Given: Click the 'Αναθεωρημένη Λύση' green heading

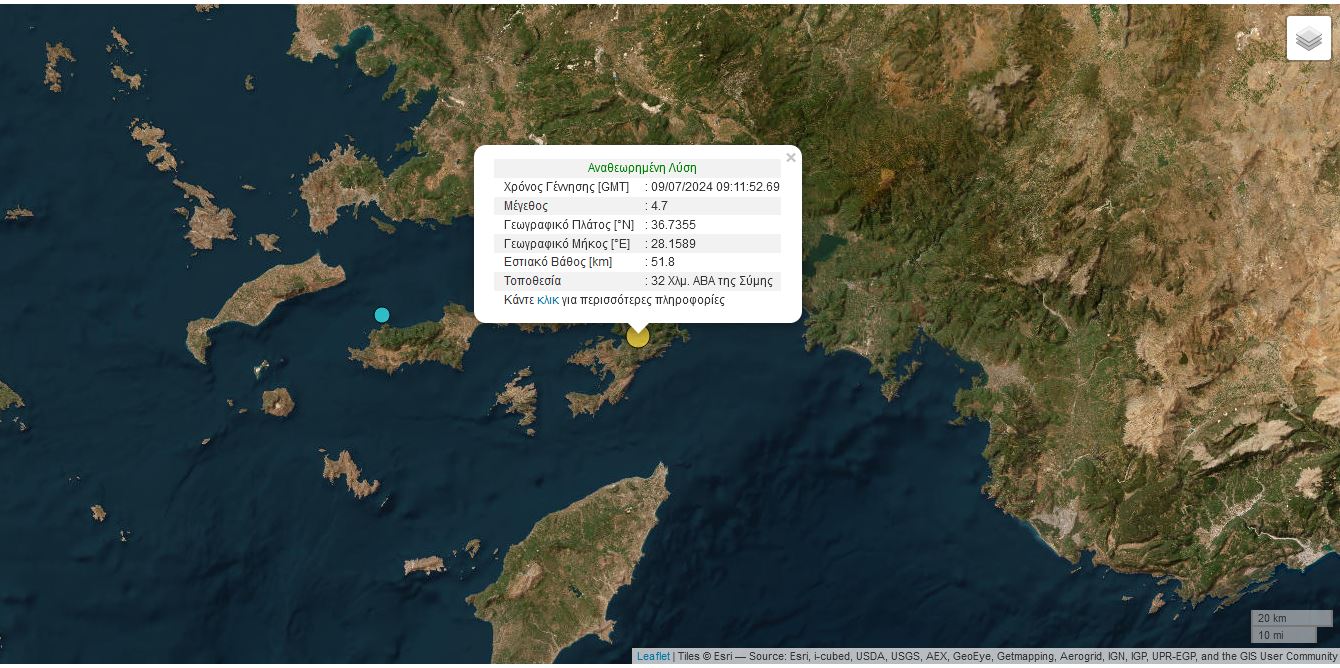Looking at the screenshot, I should tap(641, 168).
